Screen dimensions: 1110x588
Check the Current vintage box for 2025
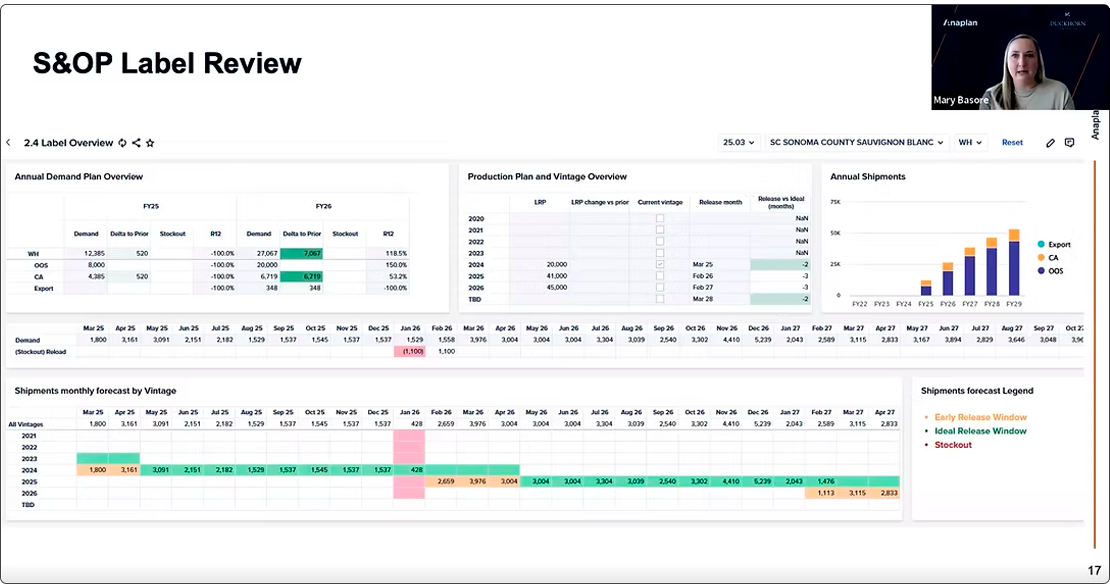click(659, 275)
